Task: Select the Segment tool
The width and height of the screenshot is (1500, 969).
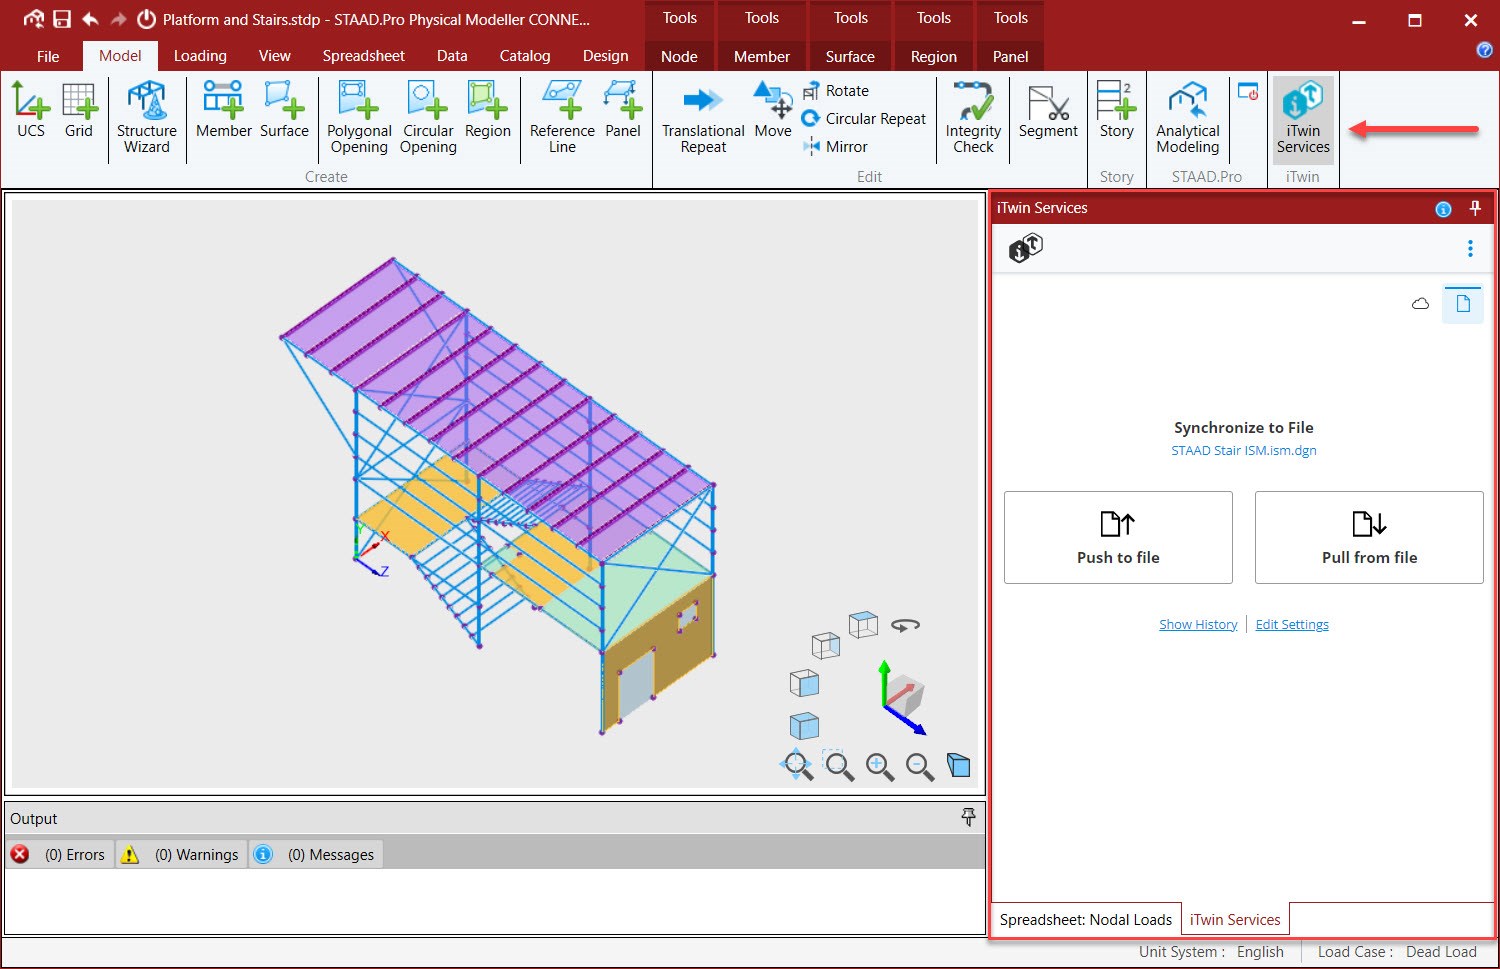Action: pyautogui.click(x=1048, y=110)
